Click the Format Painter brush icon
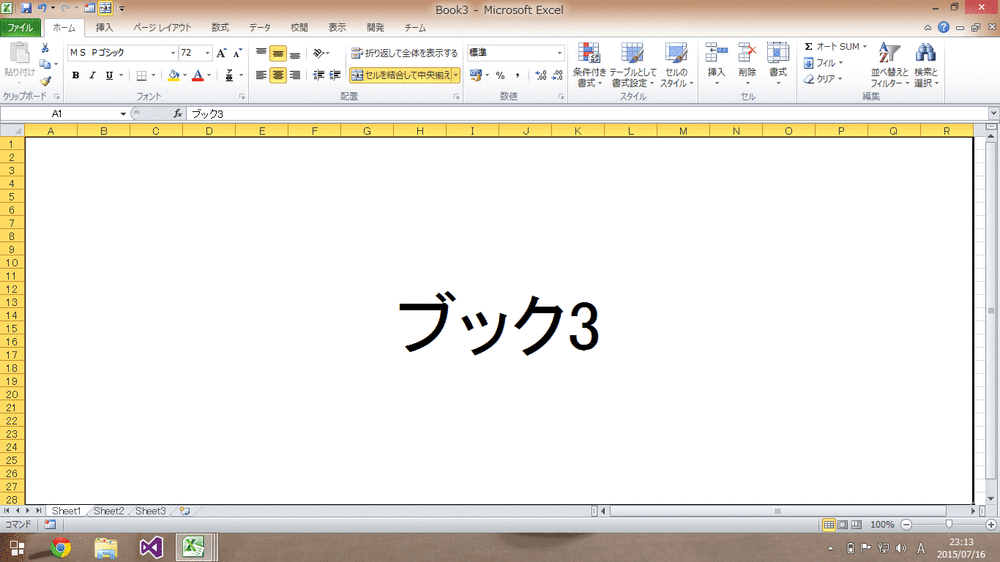Screen dimensions: 1000x562 [45, 80]
